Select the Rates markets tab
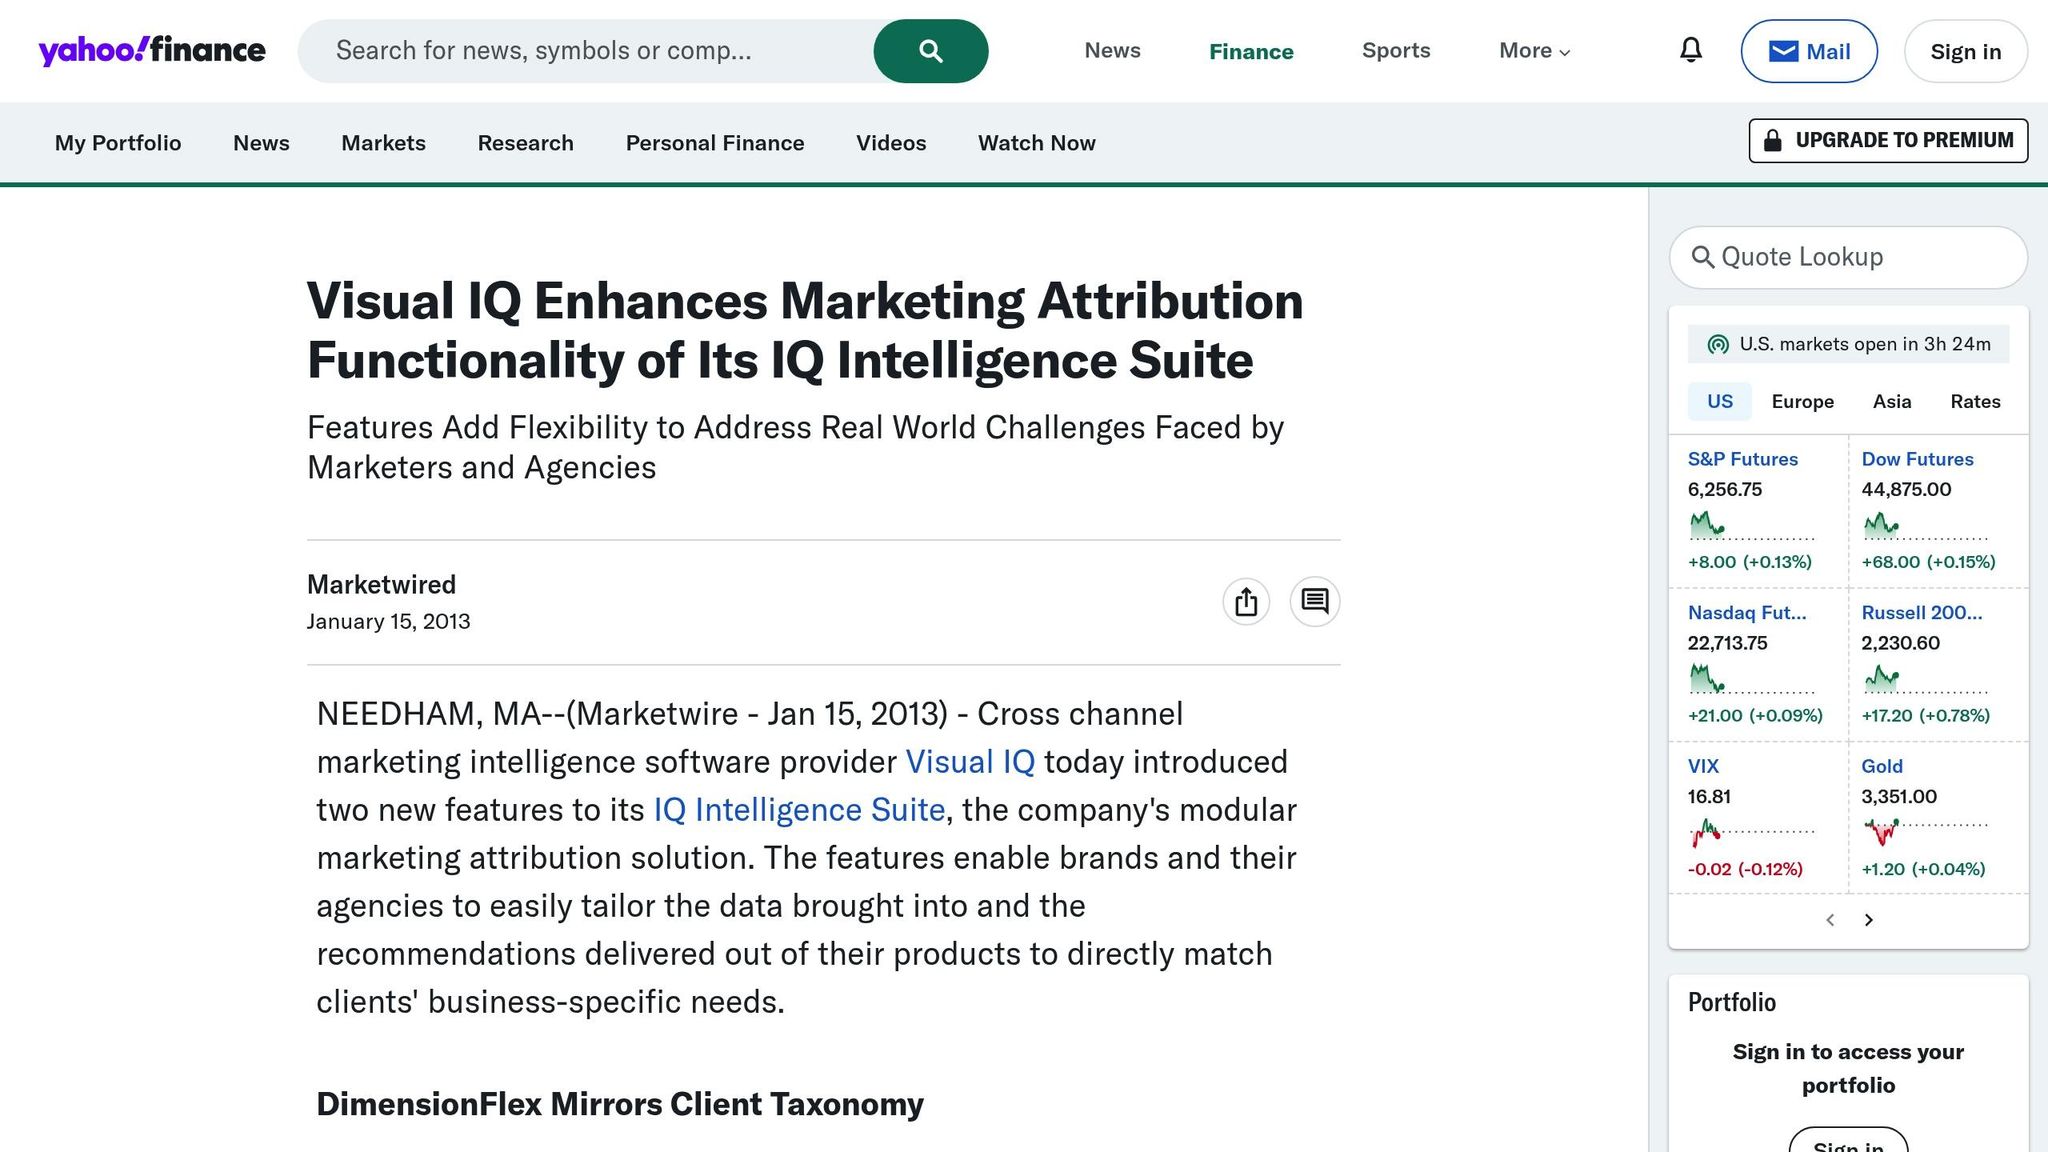2048x1152 pixels. click(x=1975, y=401)
